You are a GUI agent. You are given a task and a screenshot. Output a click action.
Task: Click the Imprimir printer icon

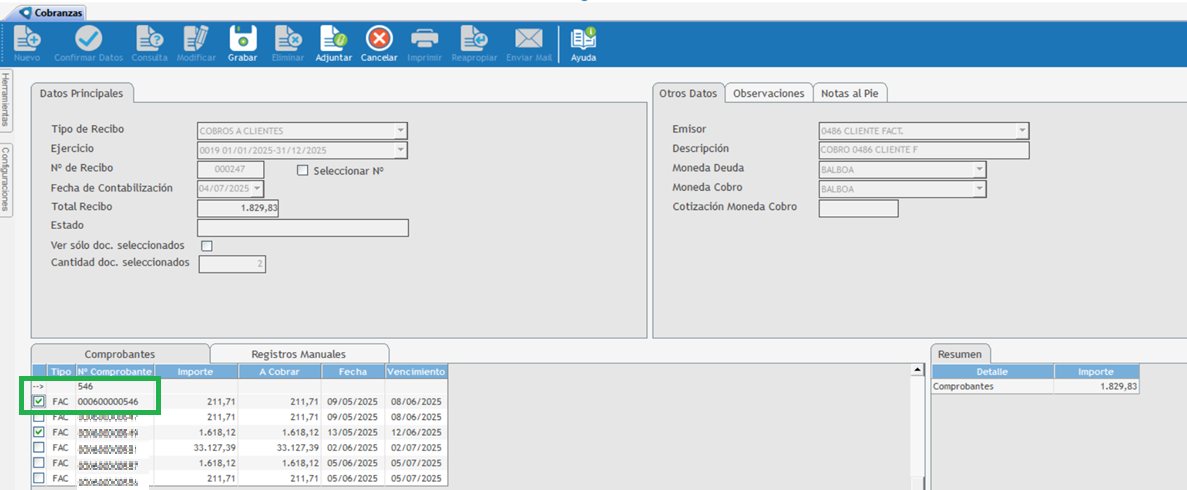425,40
